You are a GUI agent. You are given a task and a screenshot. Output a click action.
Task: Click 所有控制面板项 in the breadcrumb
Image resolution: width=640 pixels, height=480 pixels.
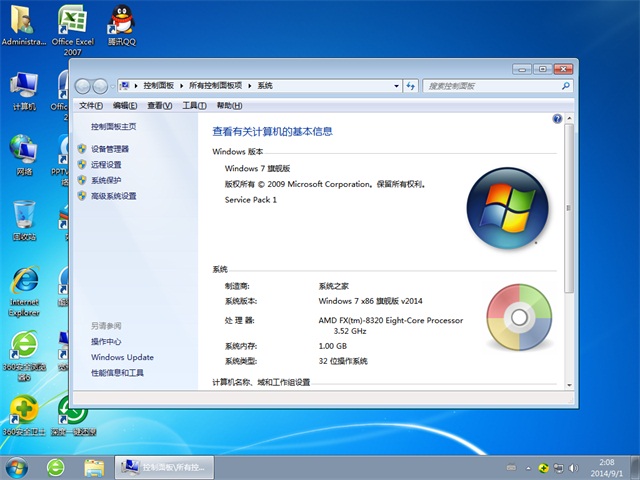(215, 86)
